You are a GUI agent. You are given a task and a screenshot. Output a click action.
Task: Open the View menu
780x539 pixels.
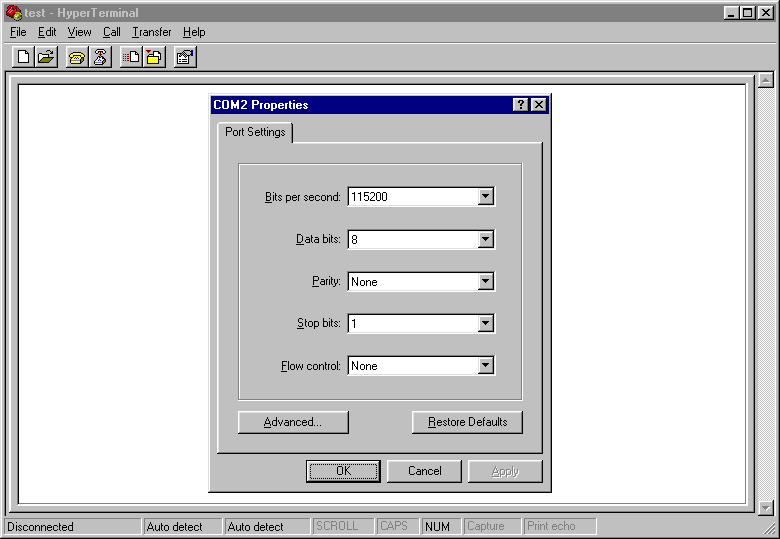[x=79, y=32]
